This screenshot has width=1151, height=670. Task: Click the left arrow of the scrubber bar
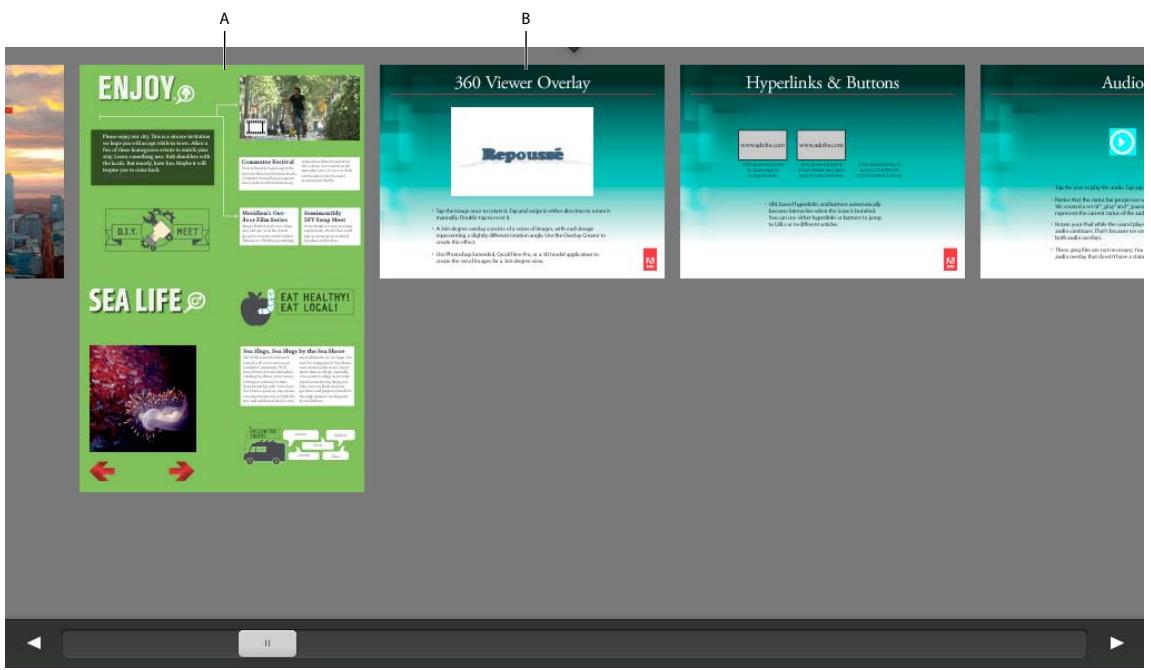tap(34, 643)
